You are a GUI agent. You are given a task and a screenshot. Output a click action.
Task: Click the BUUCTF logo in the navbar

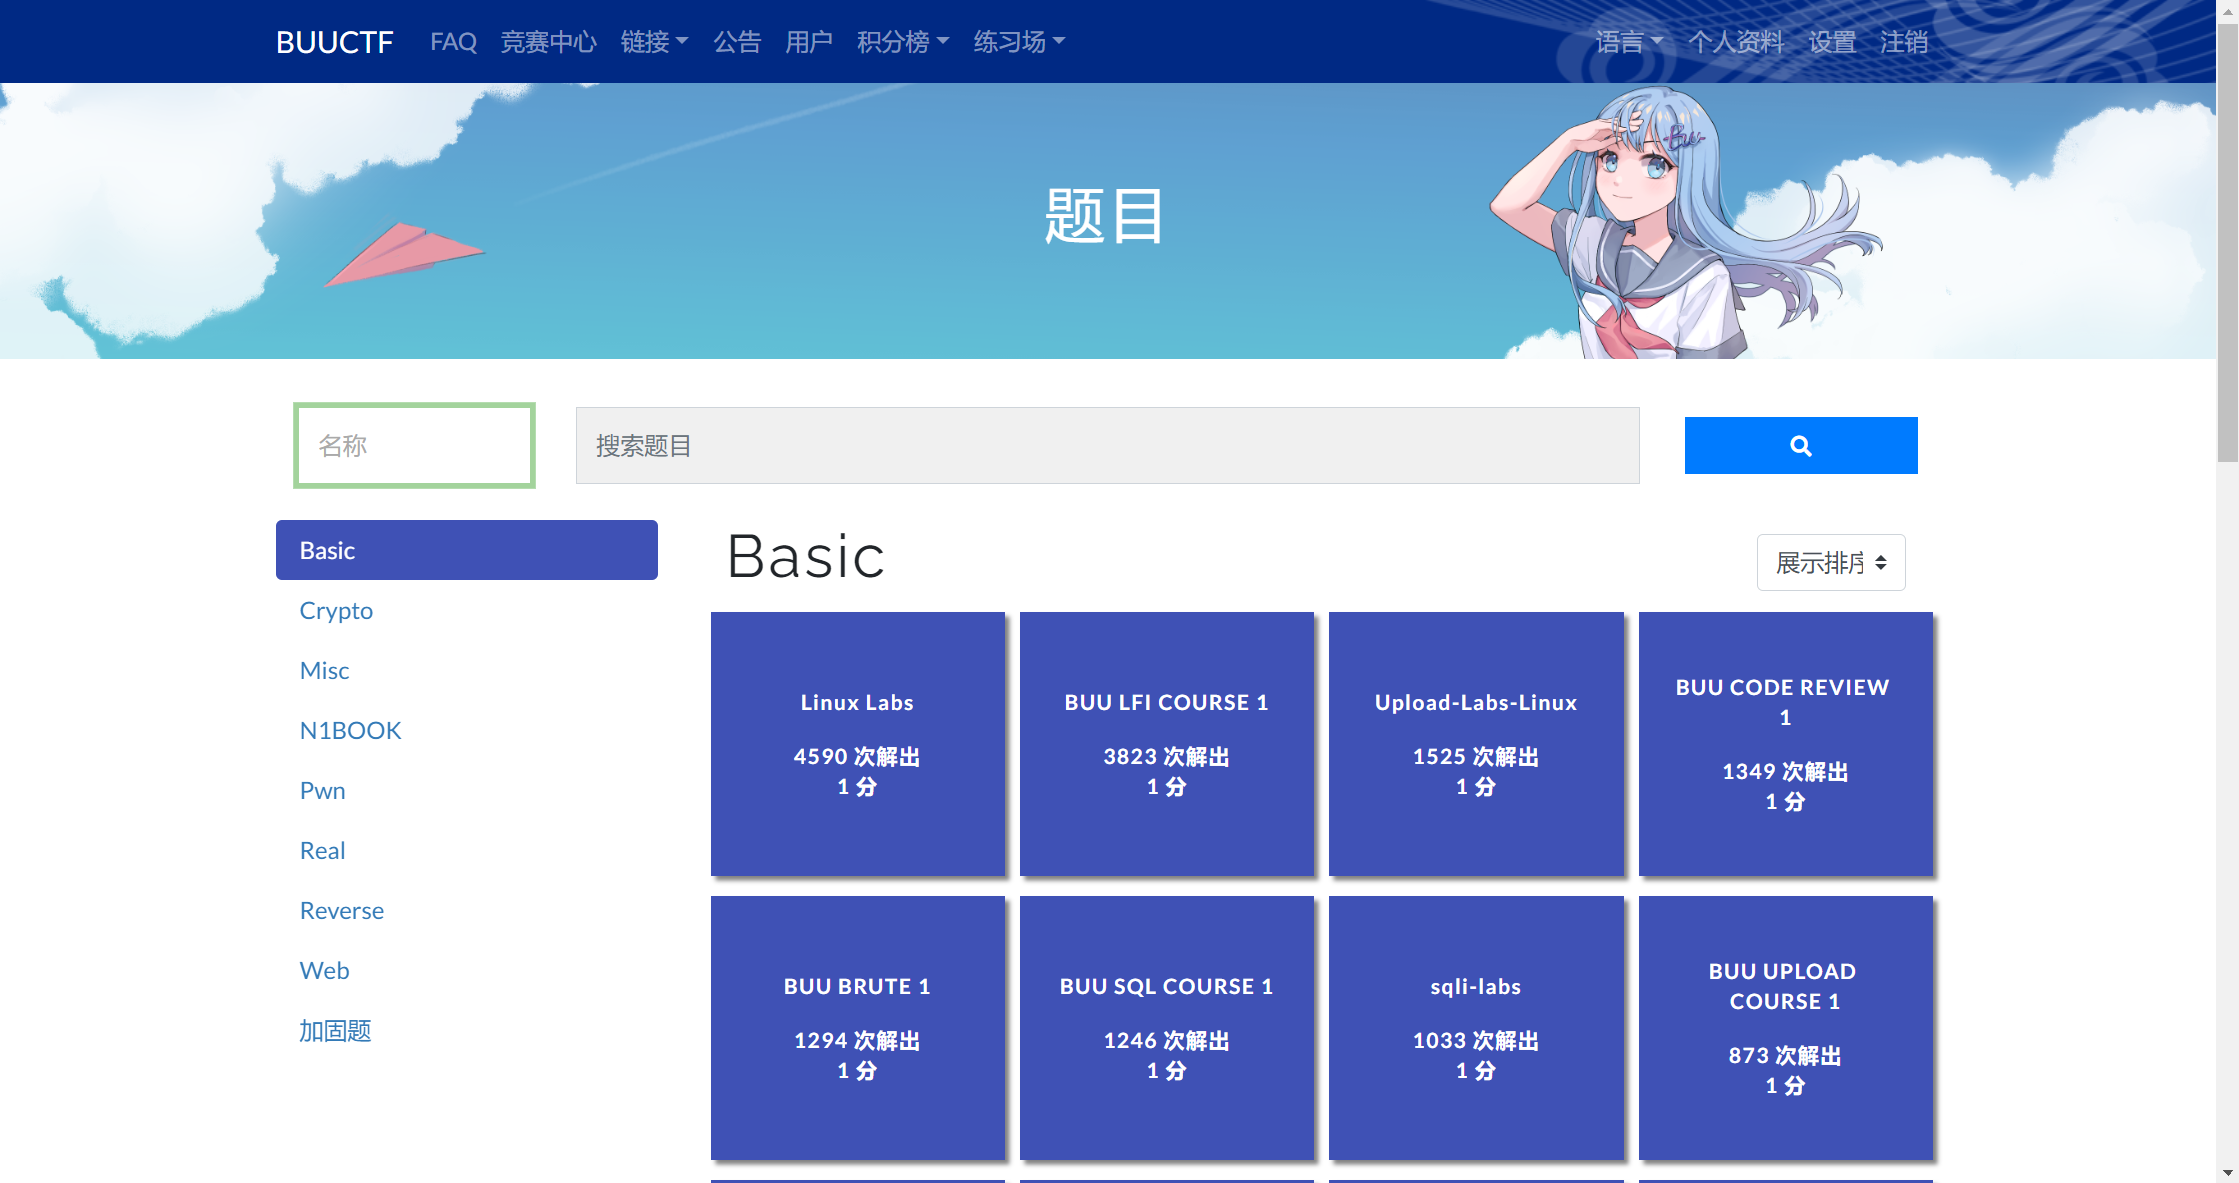click(x=334, y=42)
